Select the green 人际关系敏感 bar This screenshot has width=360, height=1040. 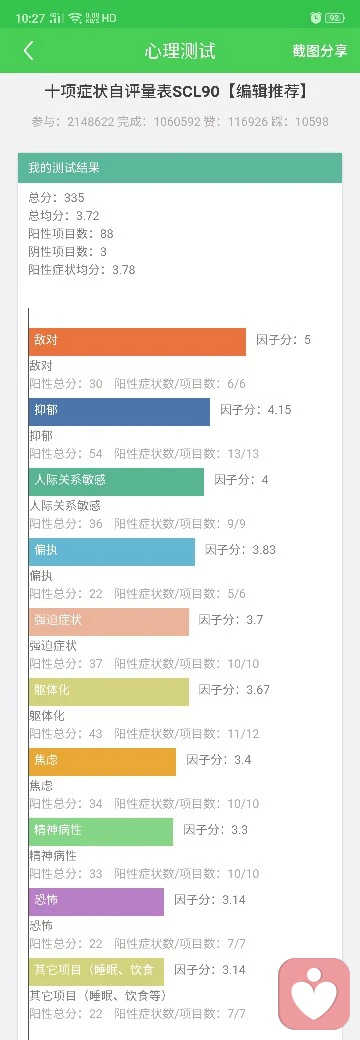(116, 482)
